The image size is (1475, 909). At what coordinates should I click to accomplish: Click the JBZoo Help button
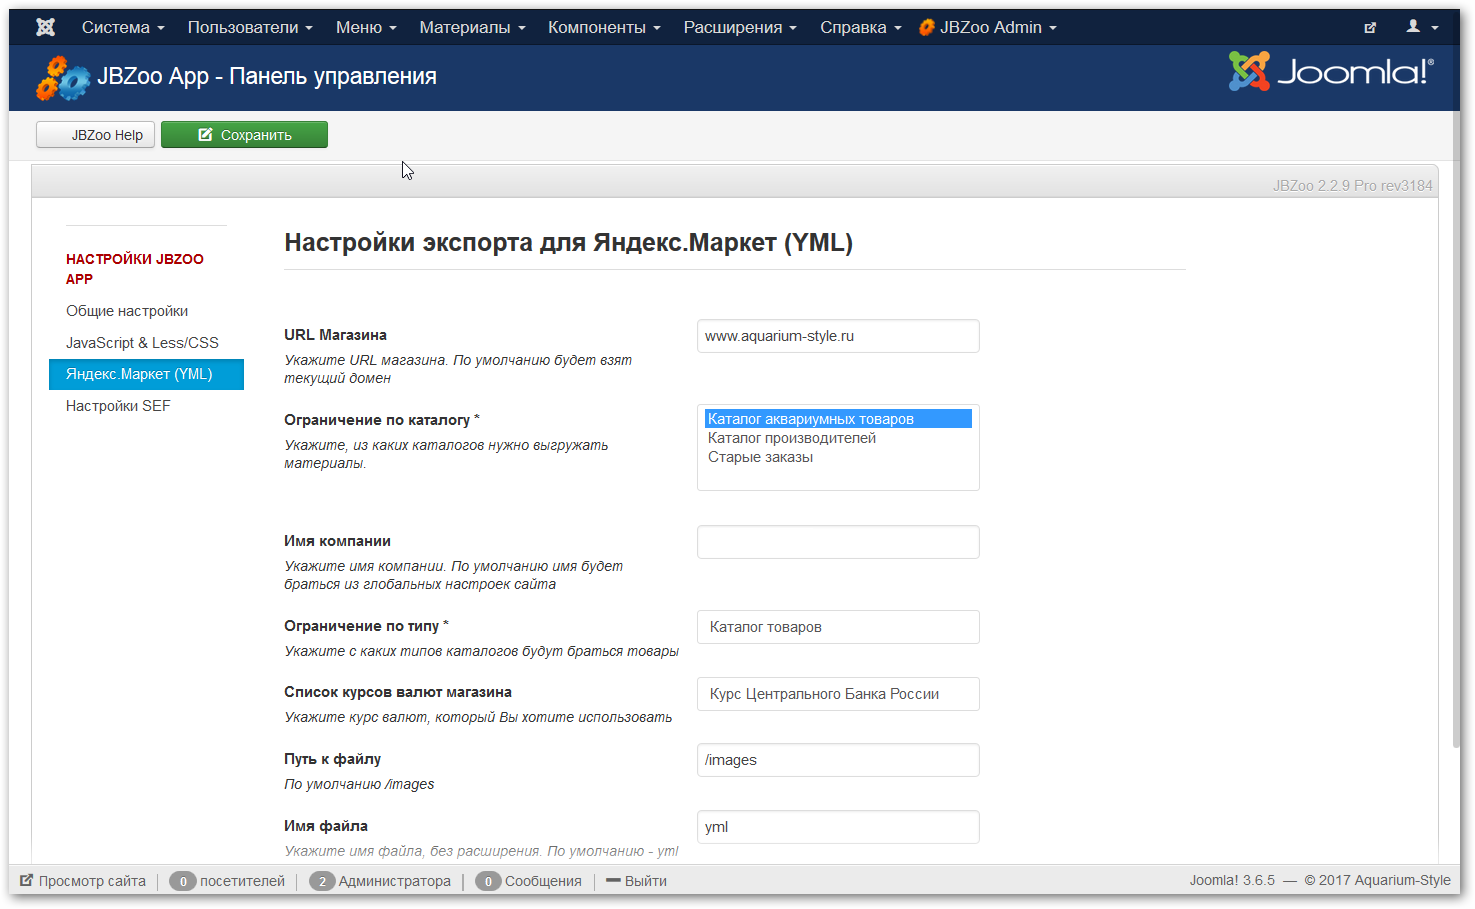tap(96, 135)
